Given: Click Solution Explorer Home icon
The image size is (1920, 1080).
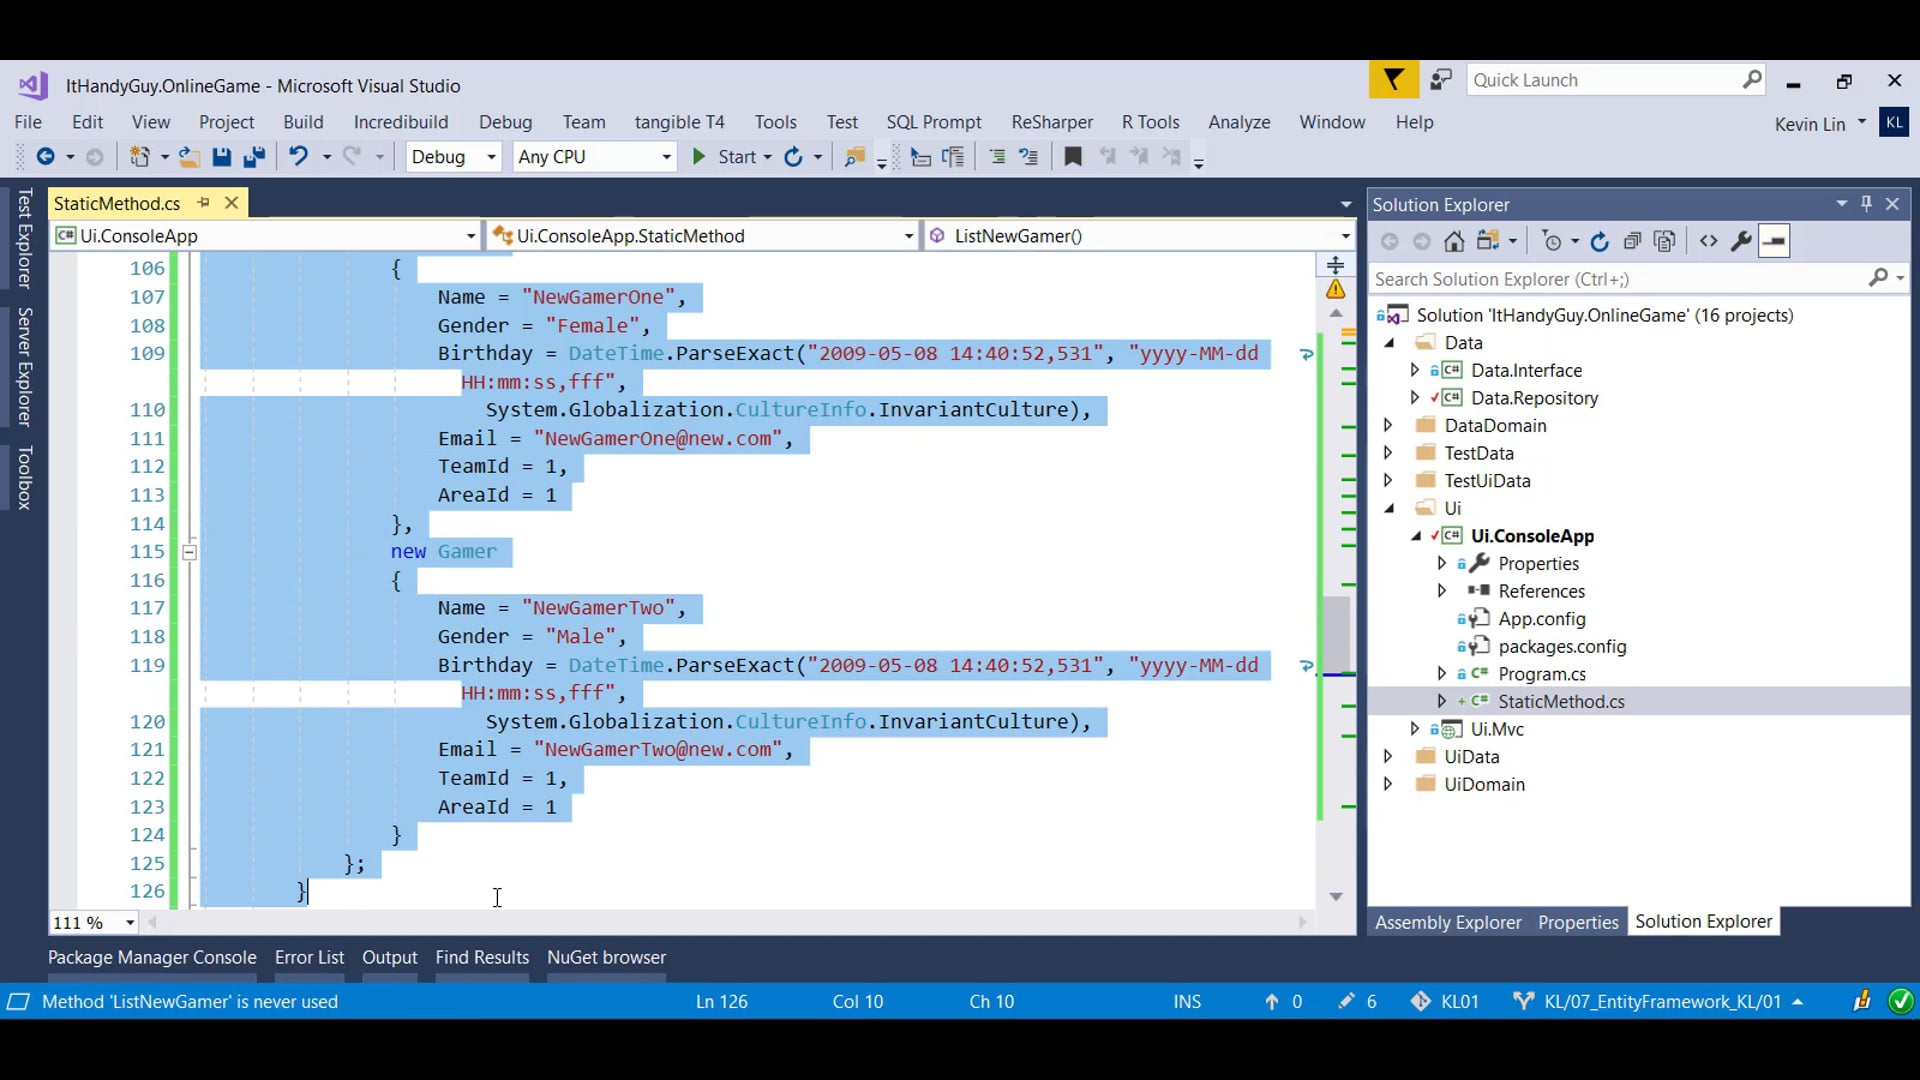Looking at the screenshot, I should (x=1454, y=241).
